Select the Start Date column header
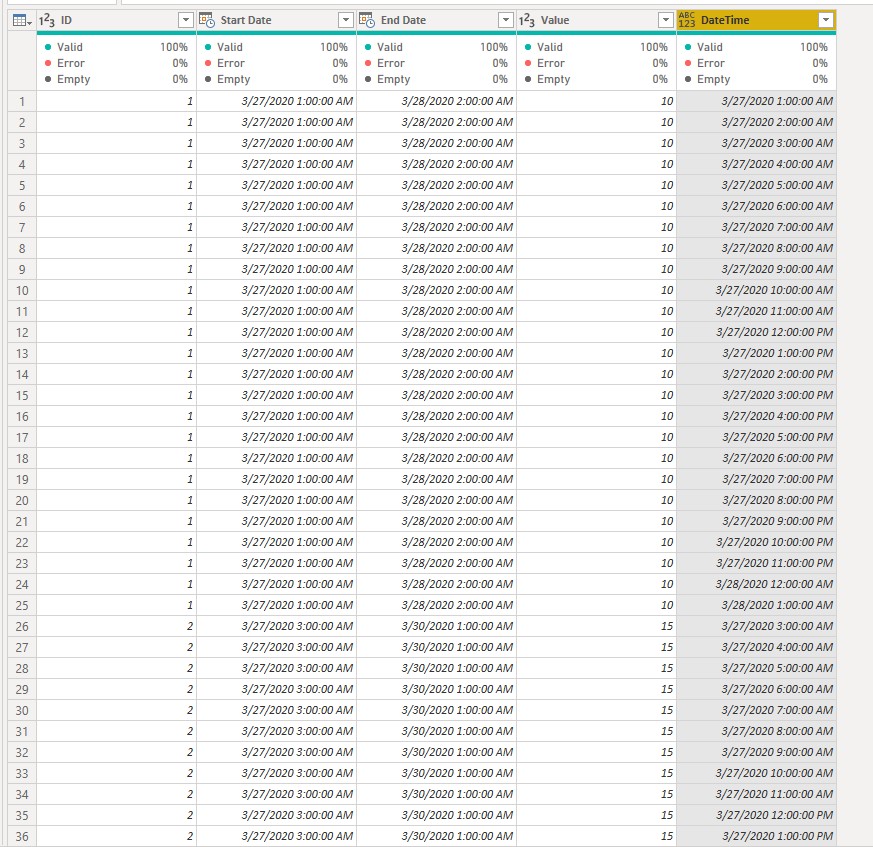873x847 pixels. click(x=277, y=21)
